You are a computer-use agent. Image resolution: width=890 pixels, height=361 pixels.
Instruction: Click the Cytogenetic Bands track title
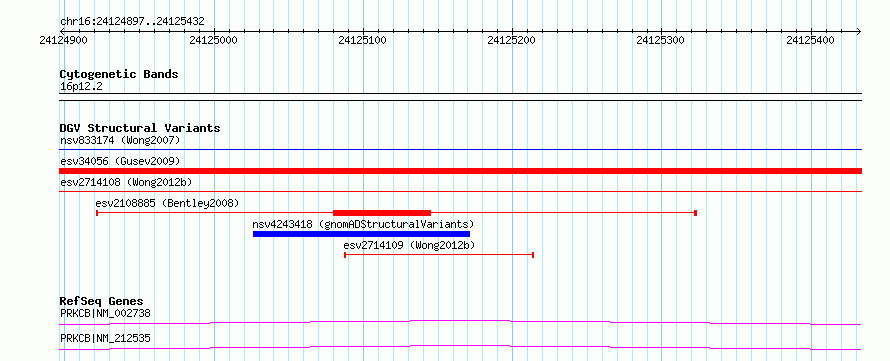pos(119,74)
